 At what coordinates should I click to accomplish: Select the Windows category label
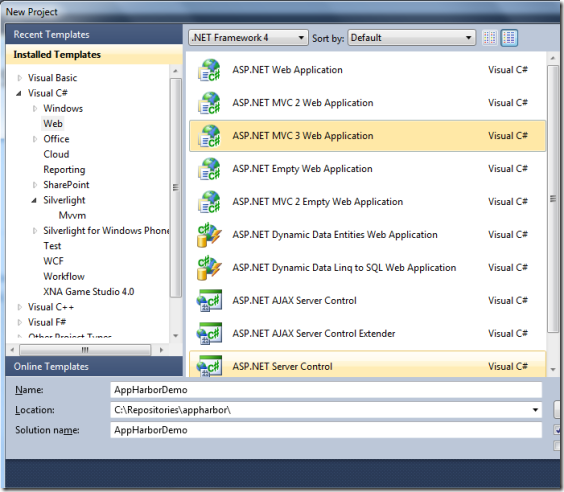pyautogui.click(x=63, y=109)
